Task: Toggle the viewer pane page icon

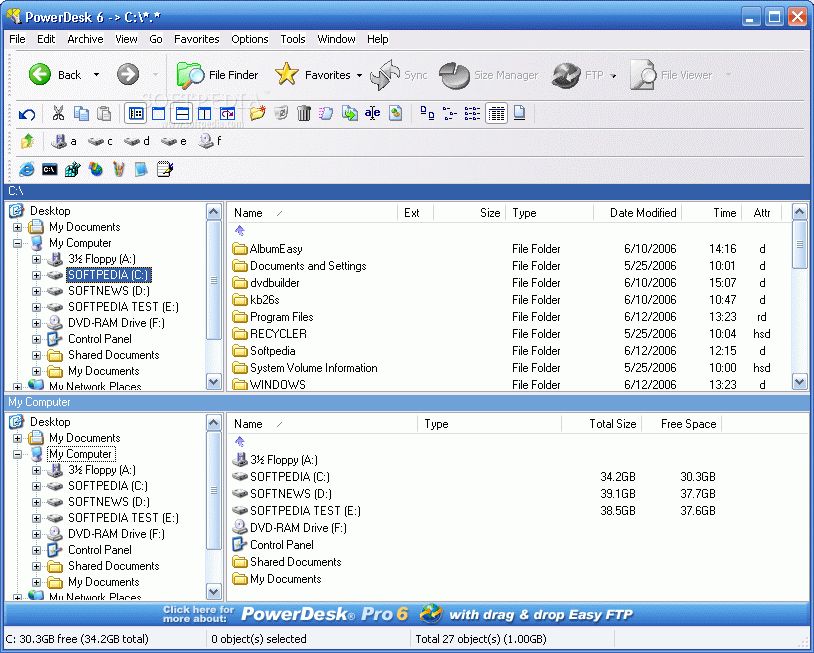Action: pyautogui.click(x=519, y=113)
